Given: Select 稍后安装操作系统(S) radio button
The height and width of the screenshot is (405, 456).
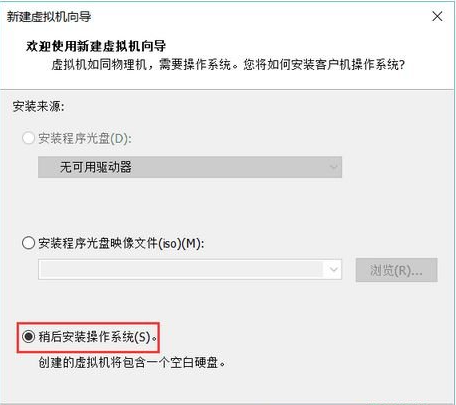Looking at the screenshot, I should [x=28, y=336].
